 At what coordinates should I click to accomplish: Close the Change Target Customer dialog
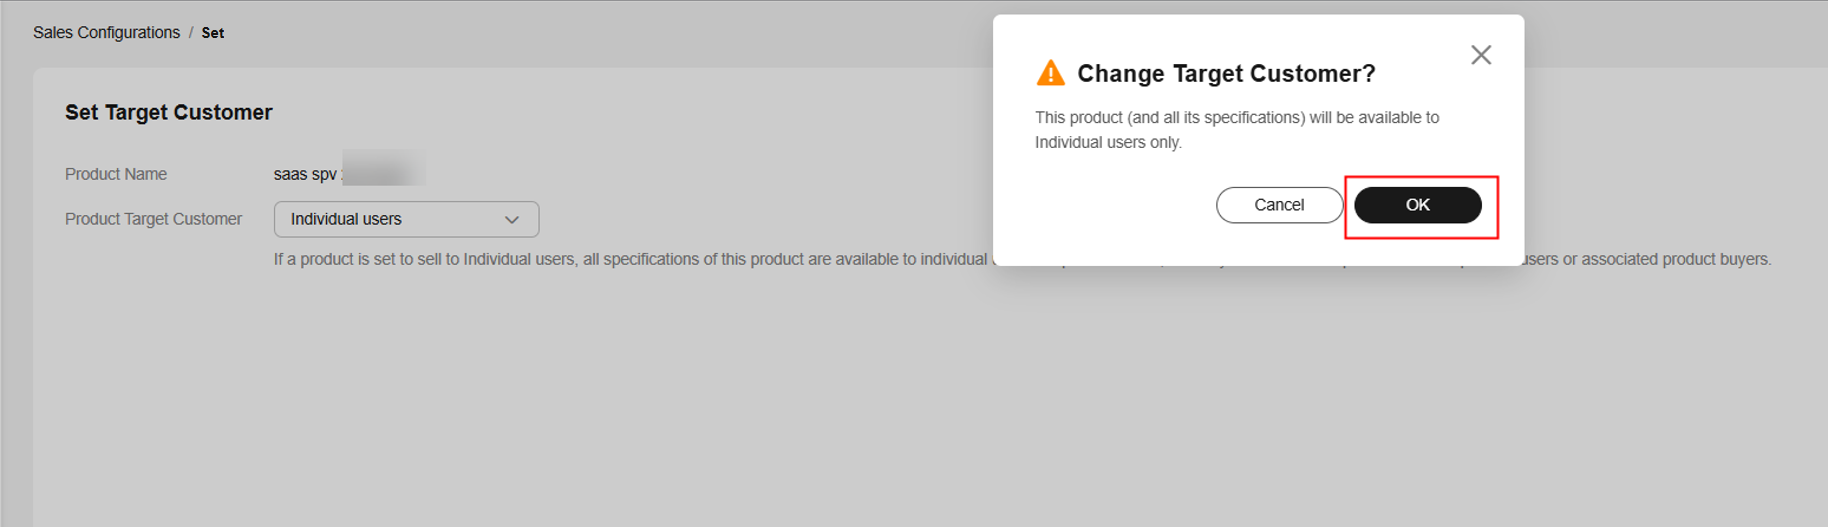1480,55
